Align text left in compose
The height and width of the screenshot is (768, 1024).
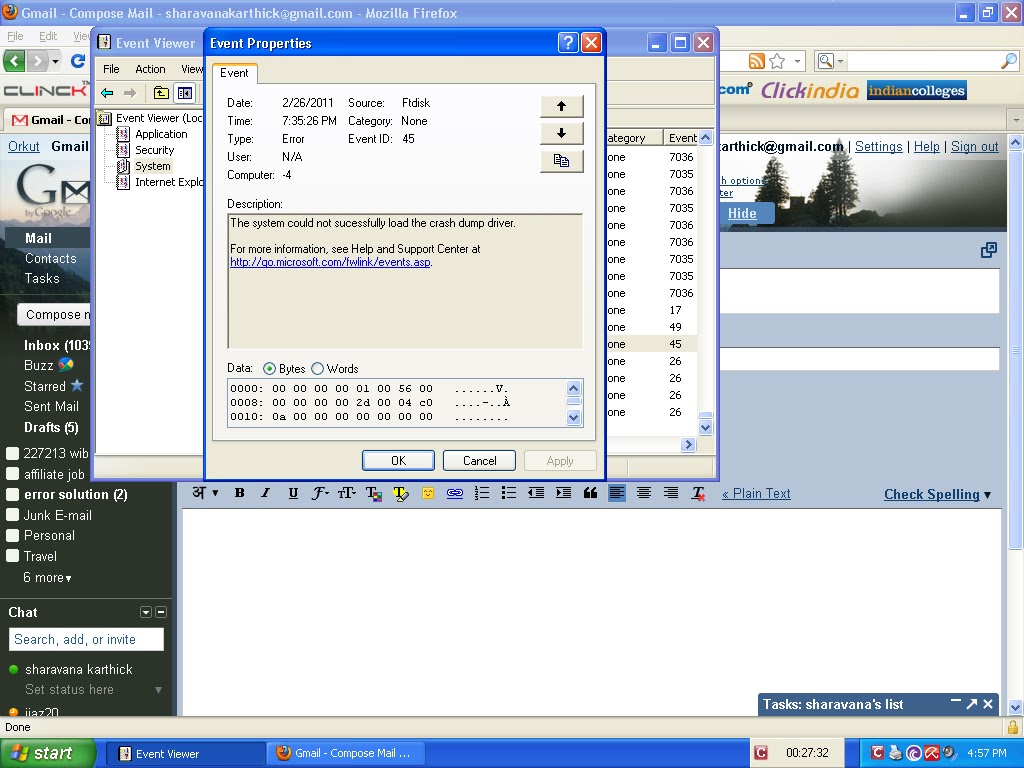617,493
